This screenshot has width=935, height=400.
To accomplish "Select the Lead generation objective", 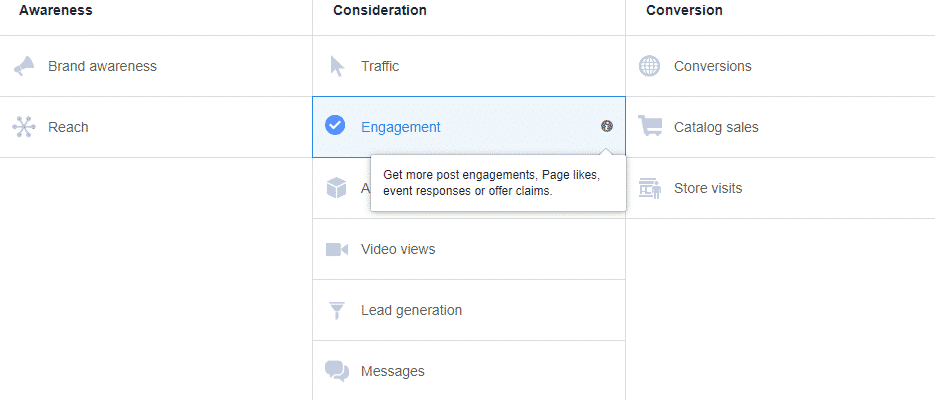I will (x=411, y=310).
